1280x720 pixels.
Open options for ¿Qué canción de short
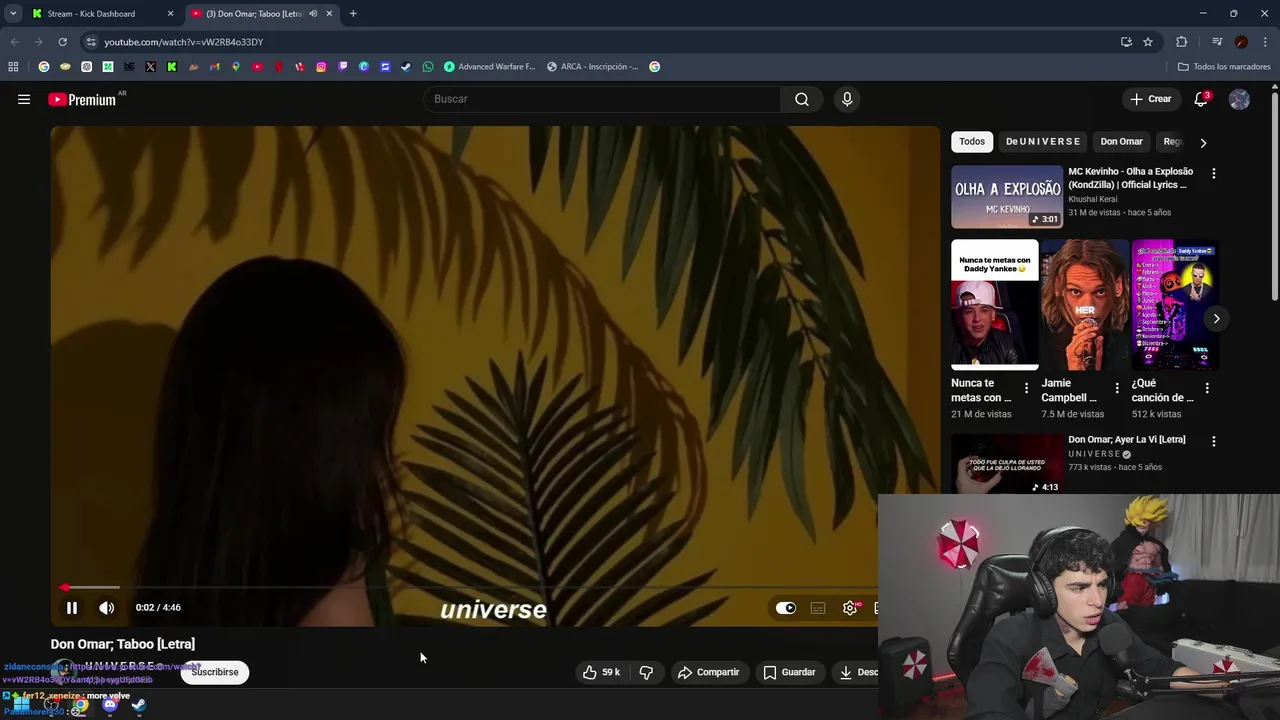1207,388
